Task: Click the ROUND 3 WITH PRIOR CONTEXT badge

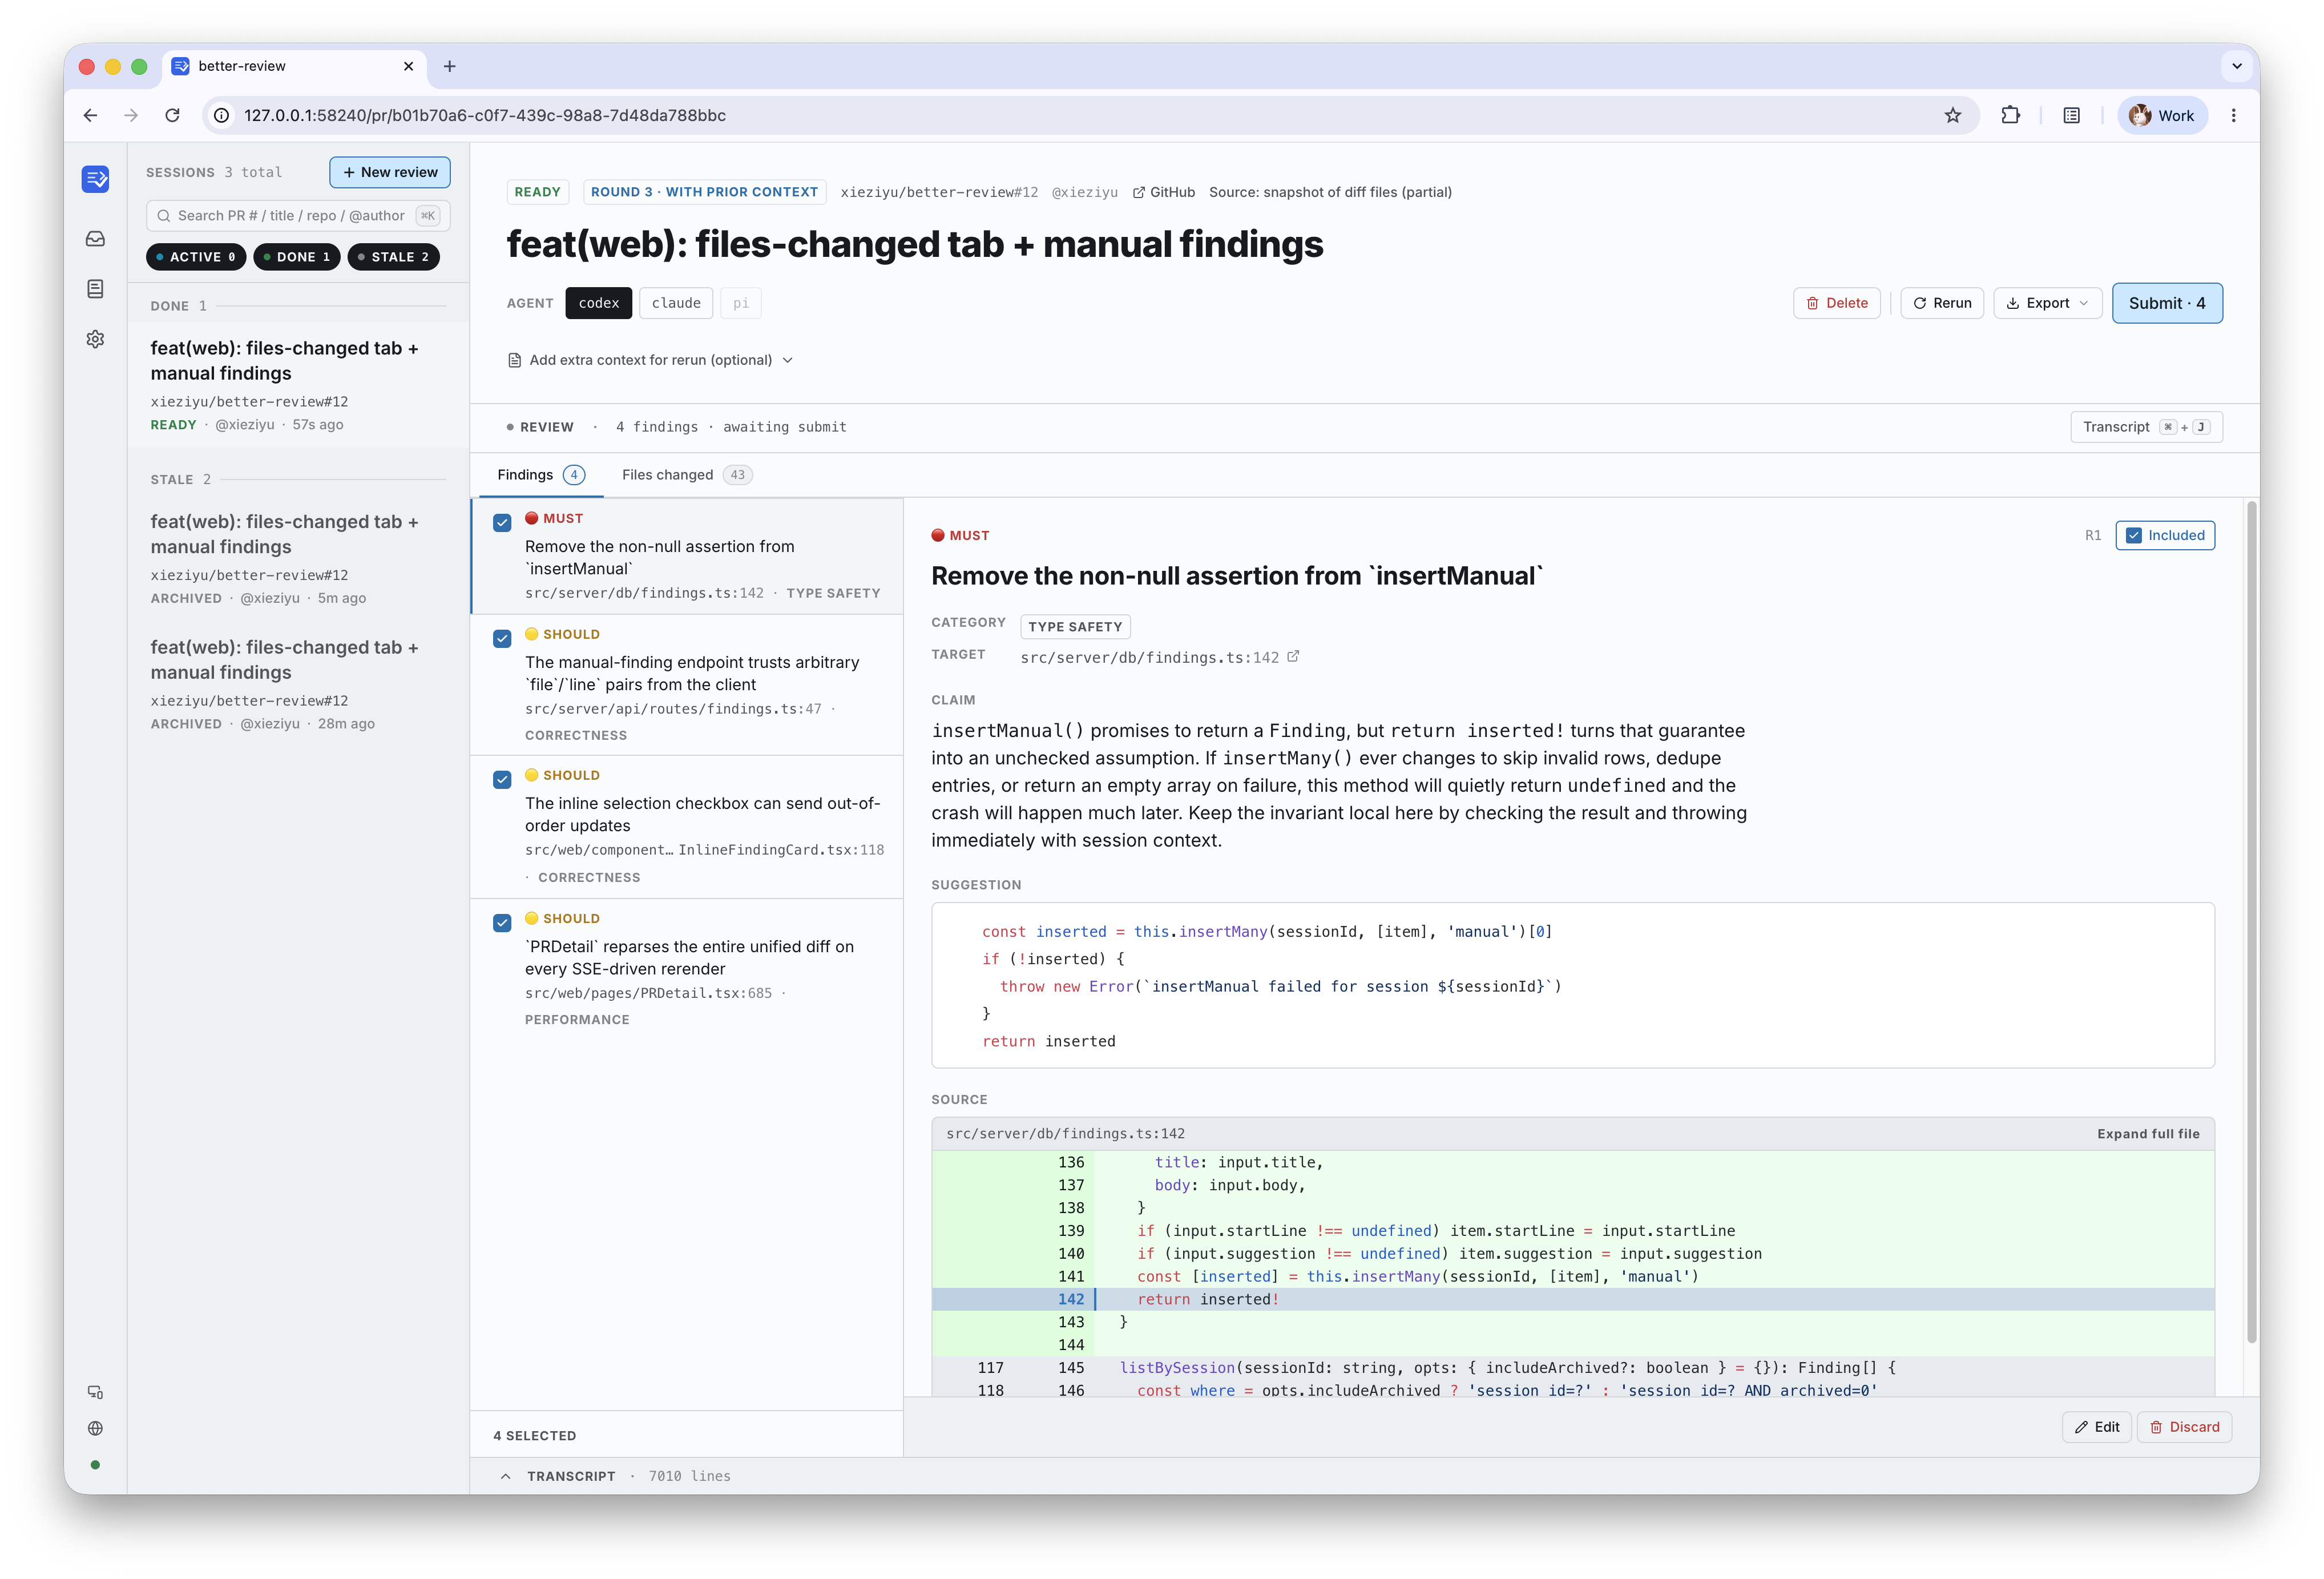Action: point(704,192)
